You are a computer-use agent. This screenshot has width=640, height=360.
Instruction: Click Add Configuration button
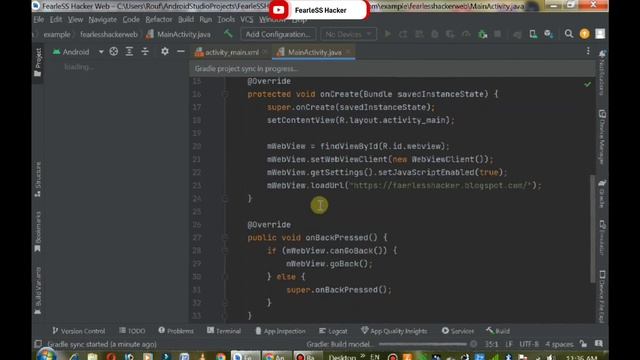[x=278, y=34]
